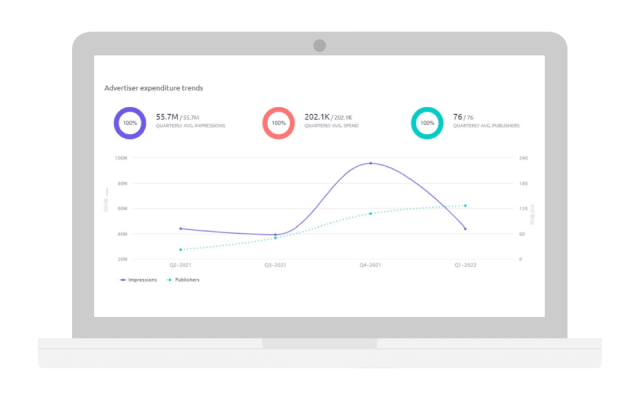640x400 pixels.
Task: Click the purple impressions 100% donut chart
Action: click(127, 124)
